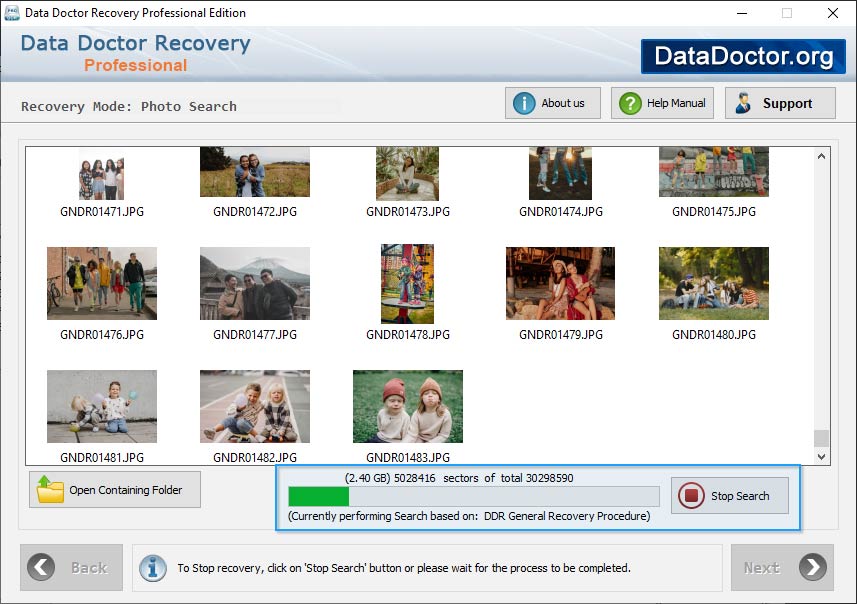
Task: Click the scroll down arrow of the photo list
Action: [821, 456]
